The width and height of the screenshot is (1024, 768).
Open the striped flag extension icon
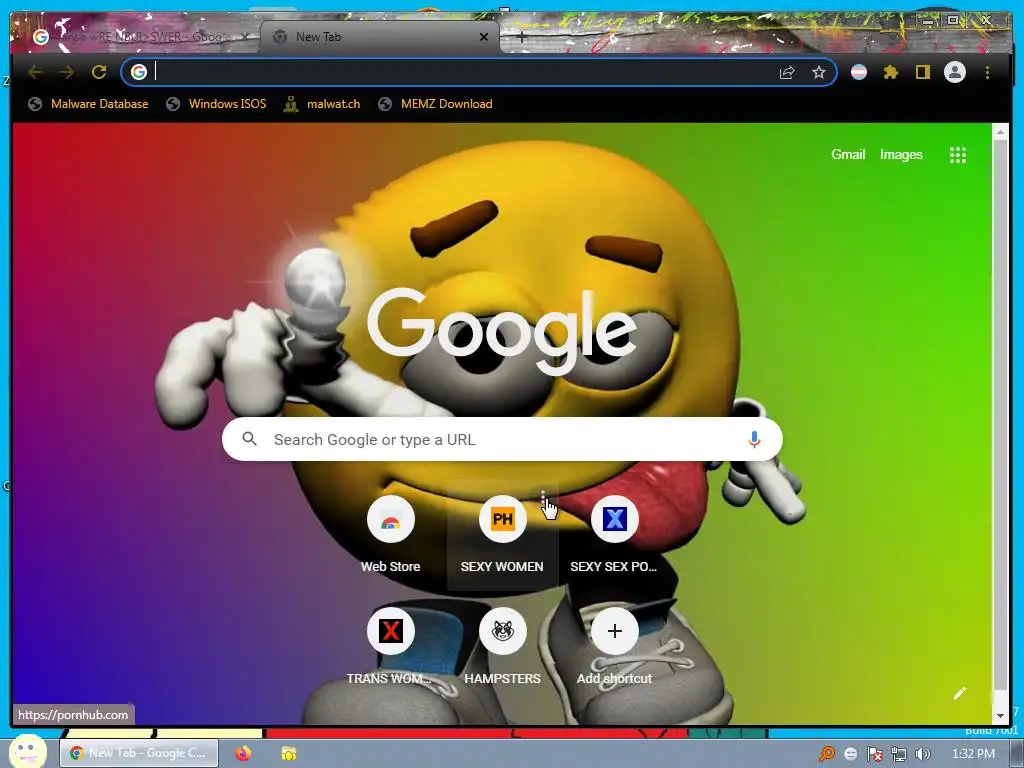tap(859, 72)
